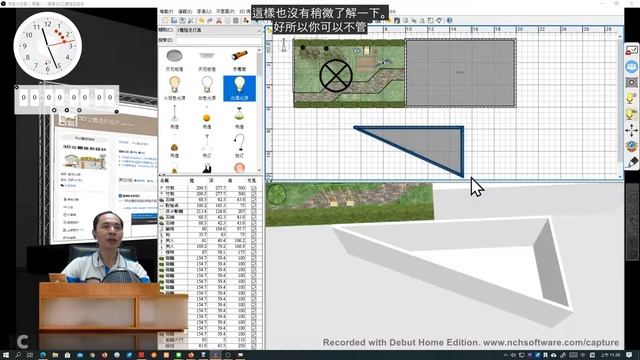The height and width of the screenshot is (360, 640).
Task: Open the 家具(U) menu
Action: [x=204, y=11]
